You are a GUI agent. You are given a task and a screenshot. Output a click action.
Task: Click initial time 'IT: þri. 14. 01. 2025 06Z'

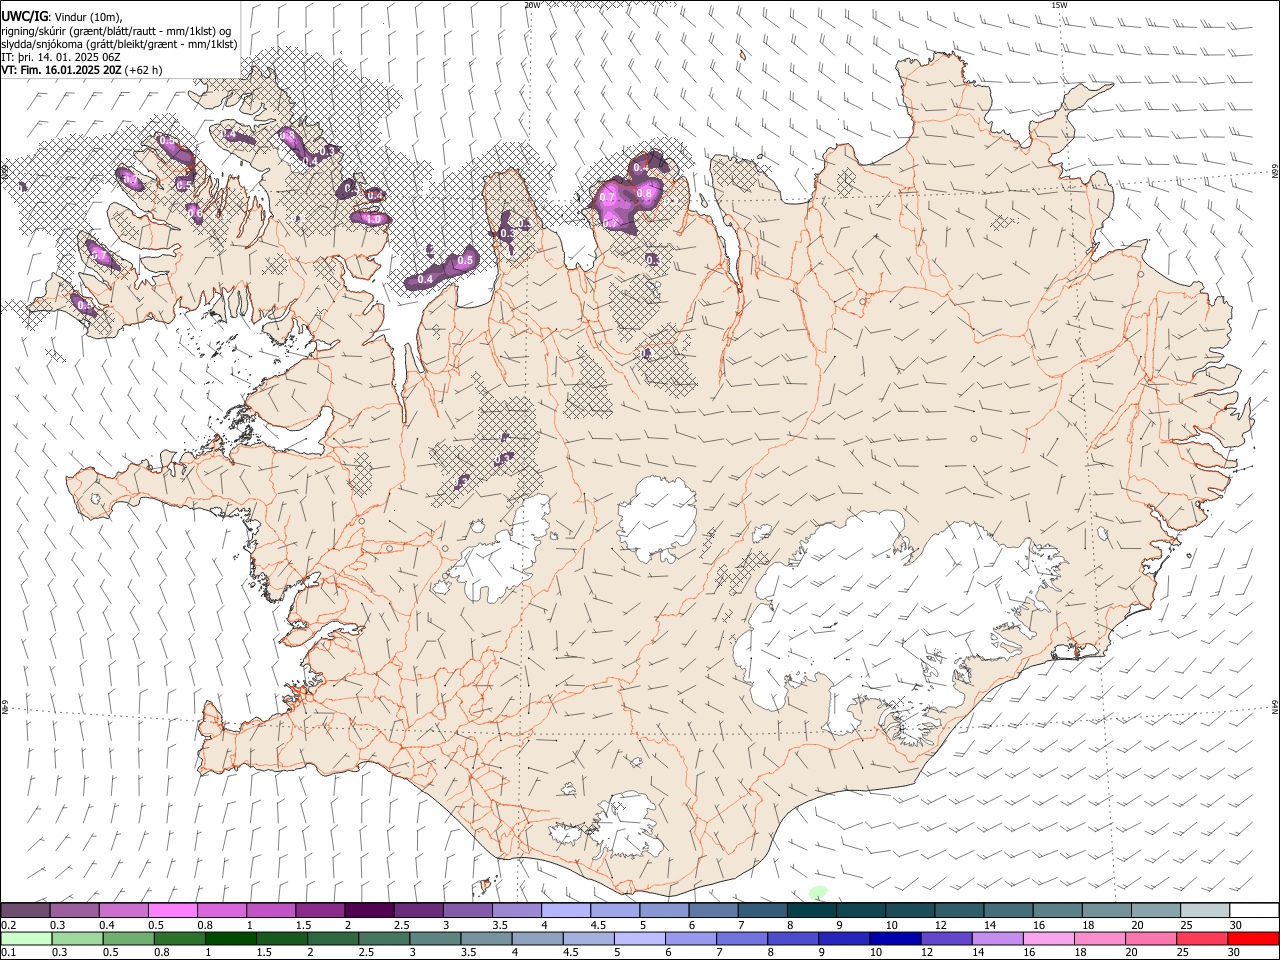click(61, 57)
